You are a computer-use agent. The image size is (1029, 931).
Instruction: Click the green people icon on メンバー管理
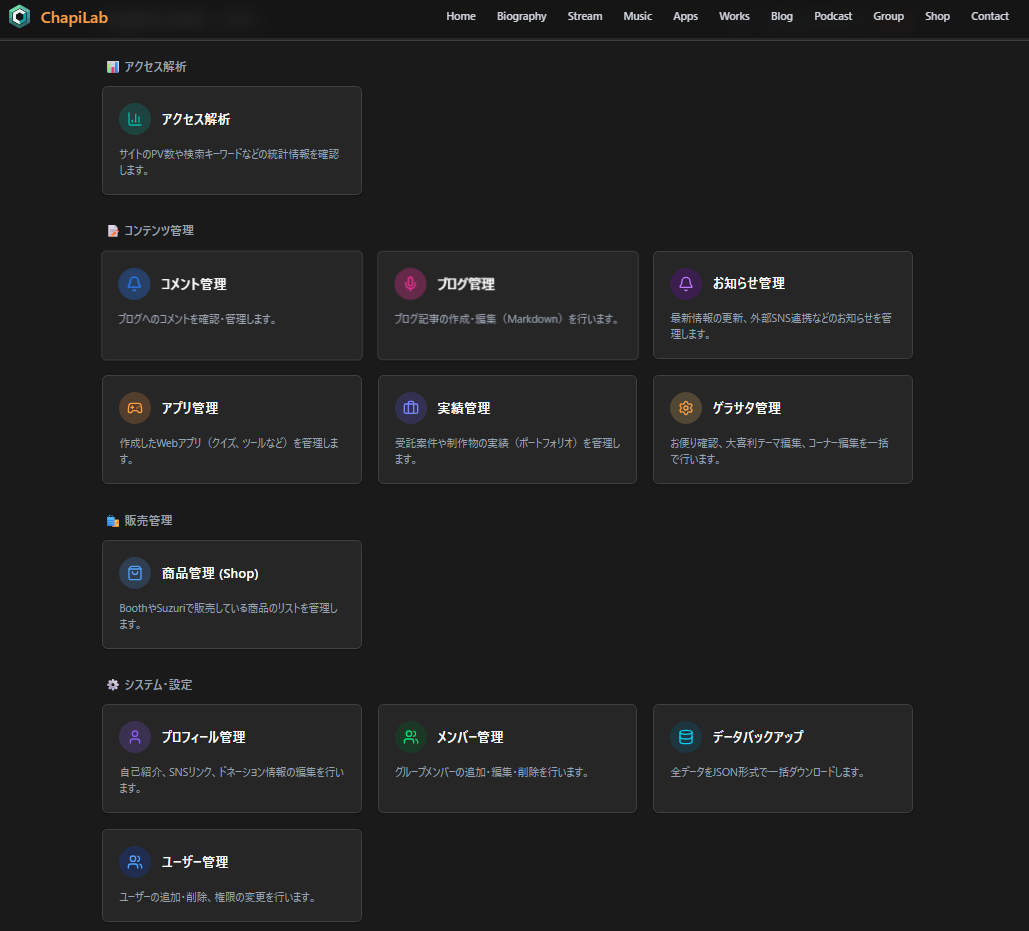click(410, 737)
